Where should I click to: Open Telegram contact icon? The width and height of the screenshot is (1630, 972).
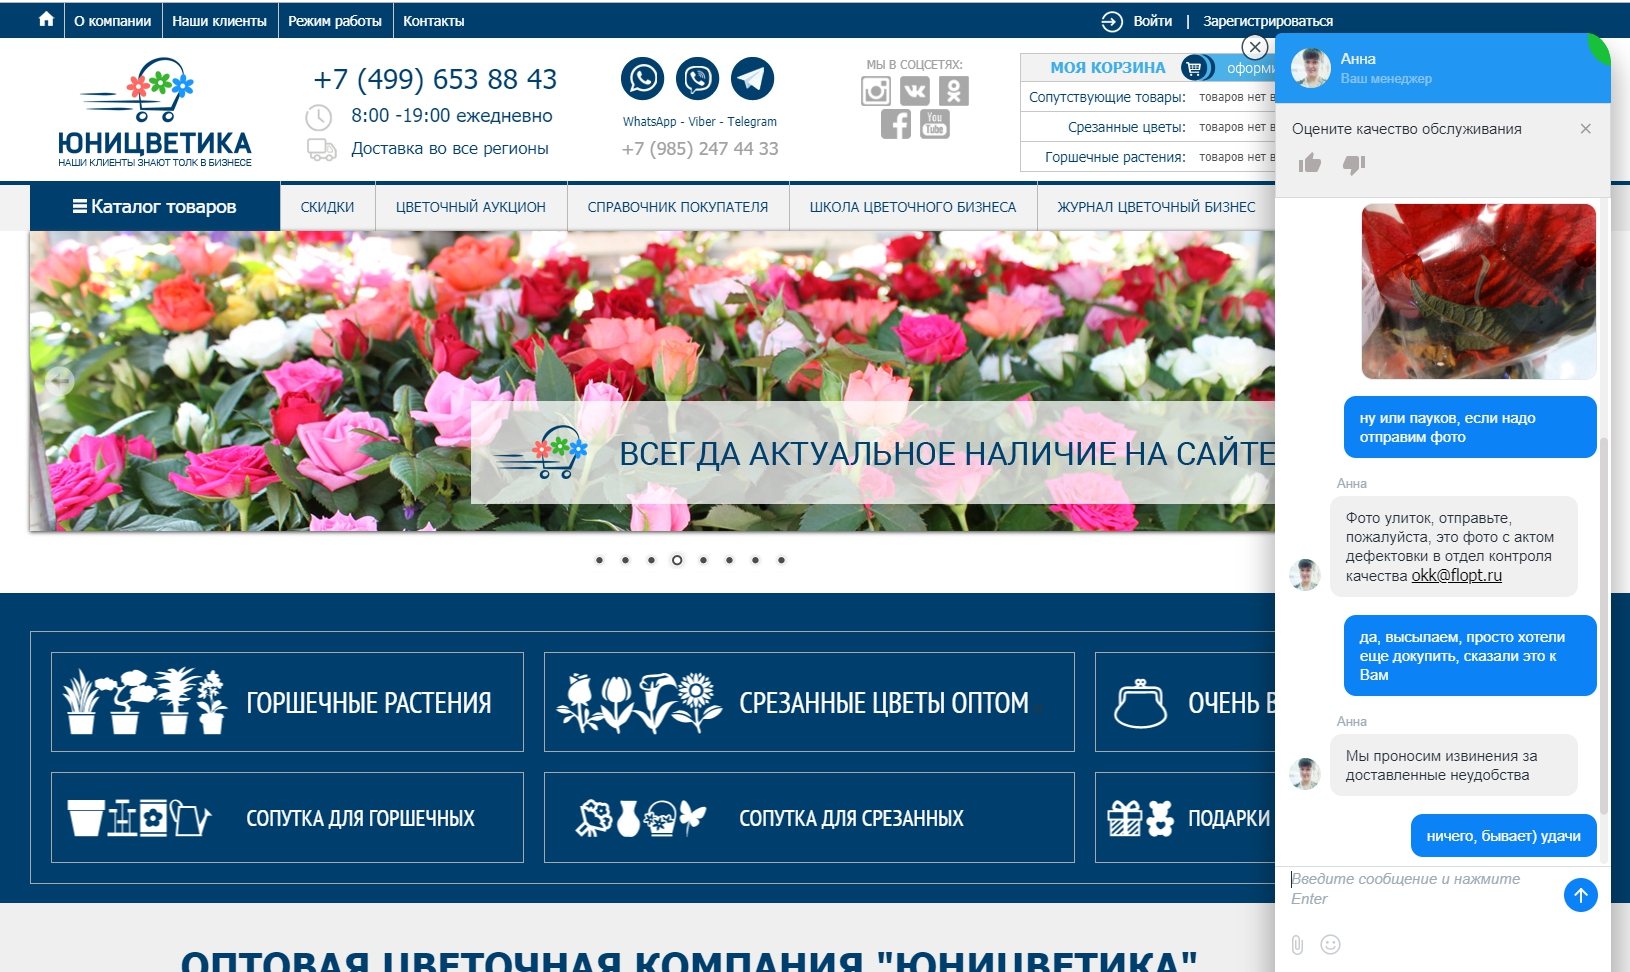pyautogui.click(x=752, y=78)
